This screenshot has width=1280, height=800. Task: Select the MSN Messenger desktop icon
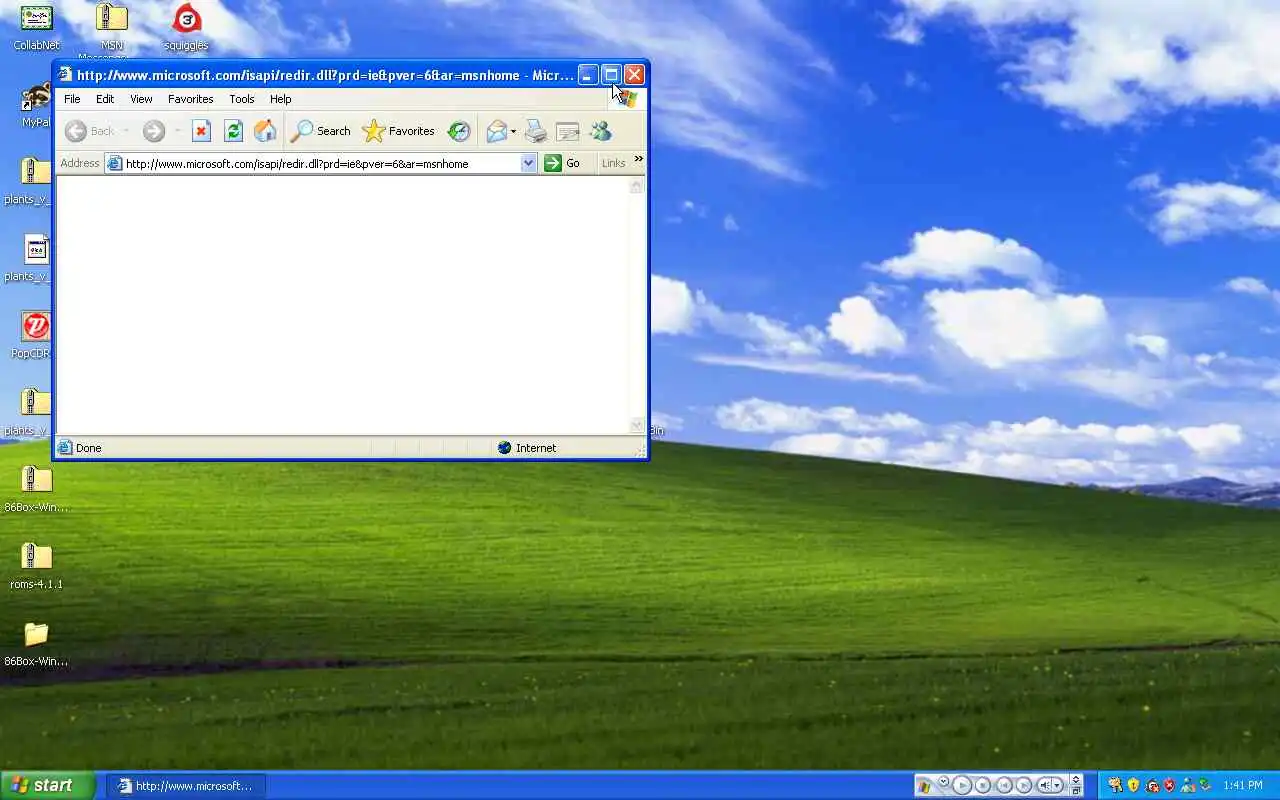pos(112,27)
